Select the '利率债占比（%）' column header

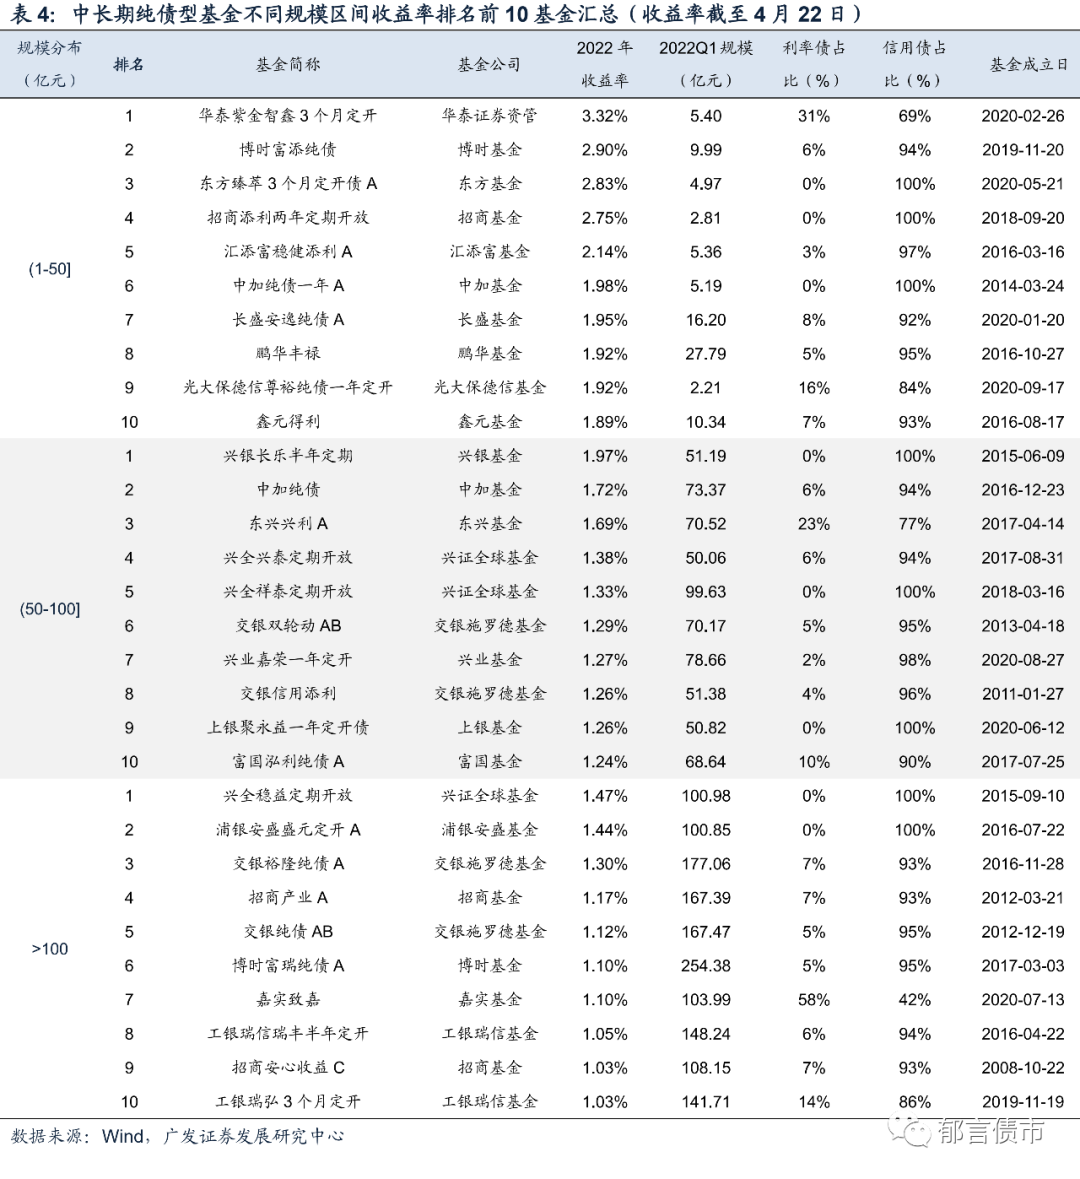click(x=814, y=64)
